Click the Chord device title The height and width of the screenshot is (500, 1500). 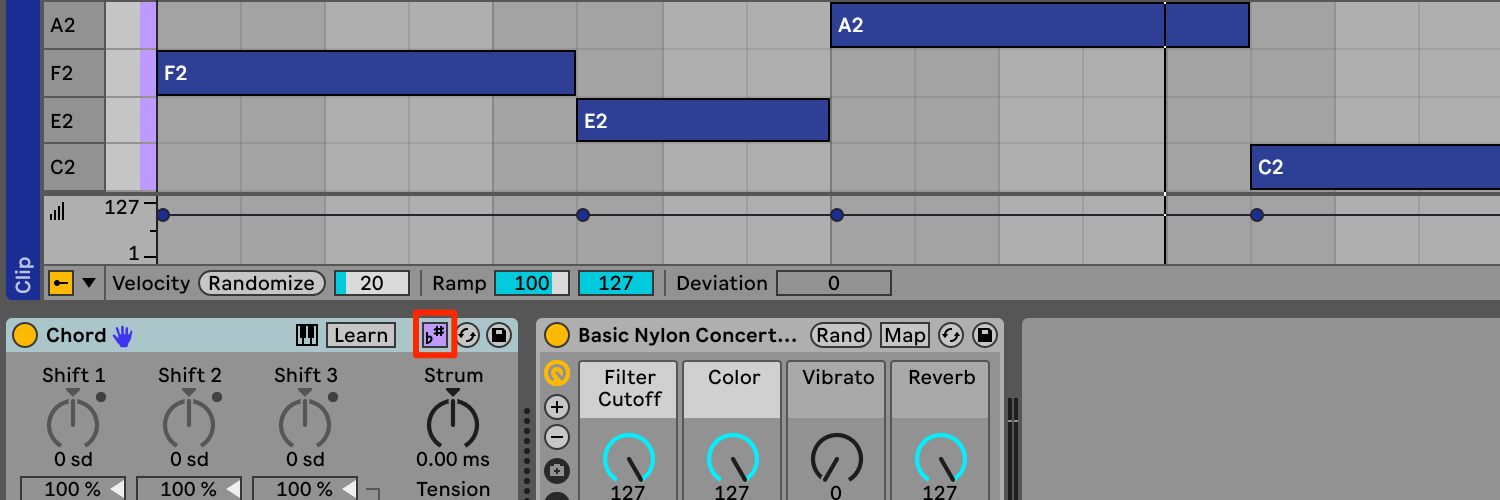[x=76, y=335]
